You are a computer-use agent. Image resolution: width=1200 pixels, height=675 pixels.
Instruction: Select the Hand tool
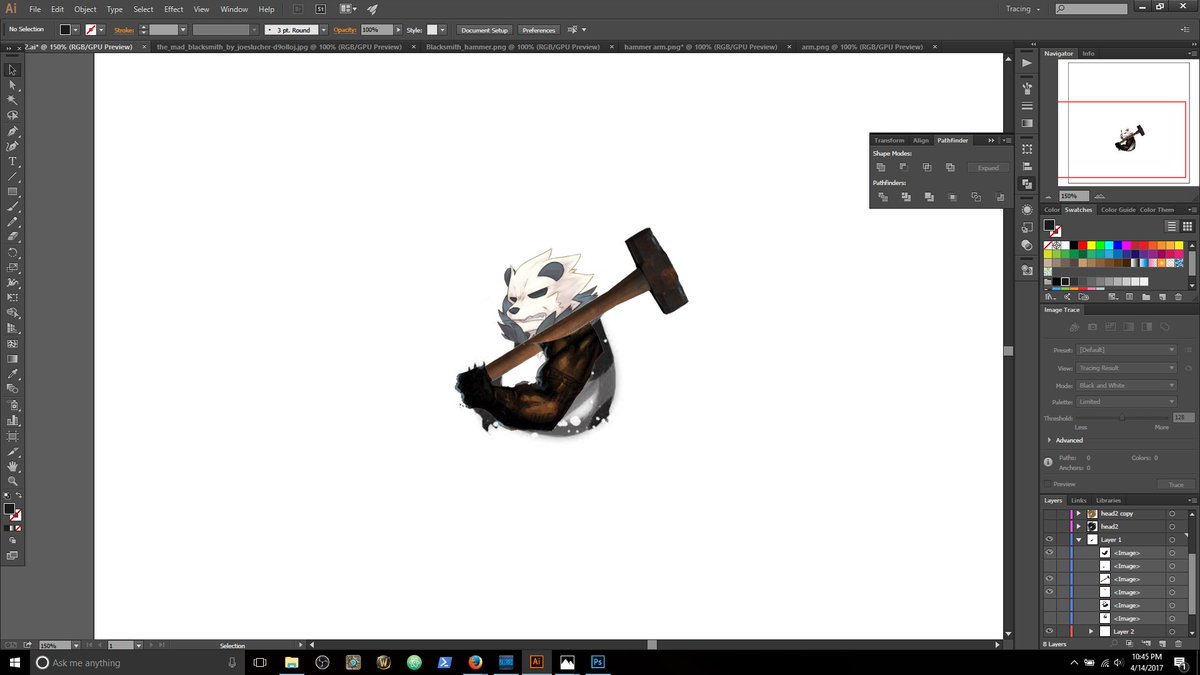click(12, 466)
